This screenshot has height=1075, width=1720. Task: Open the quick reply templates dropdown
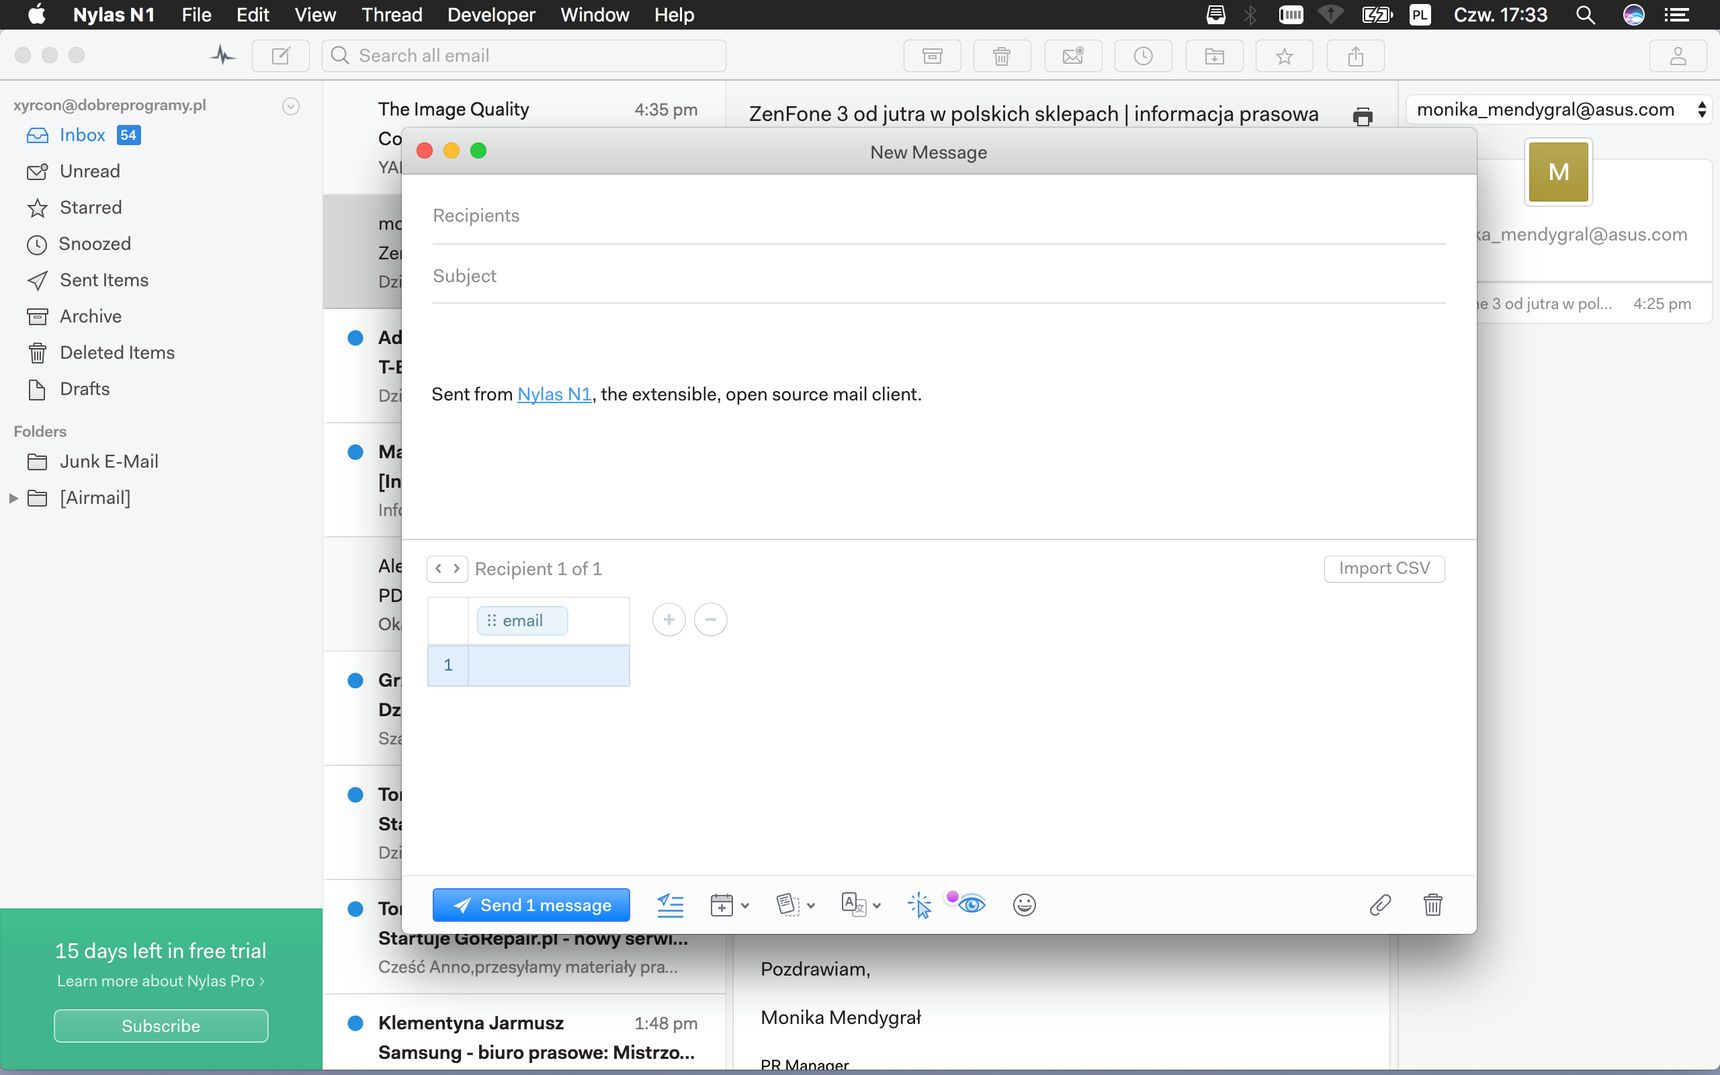click(796, 905)
